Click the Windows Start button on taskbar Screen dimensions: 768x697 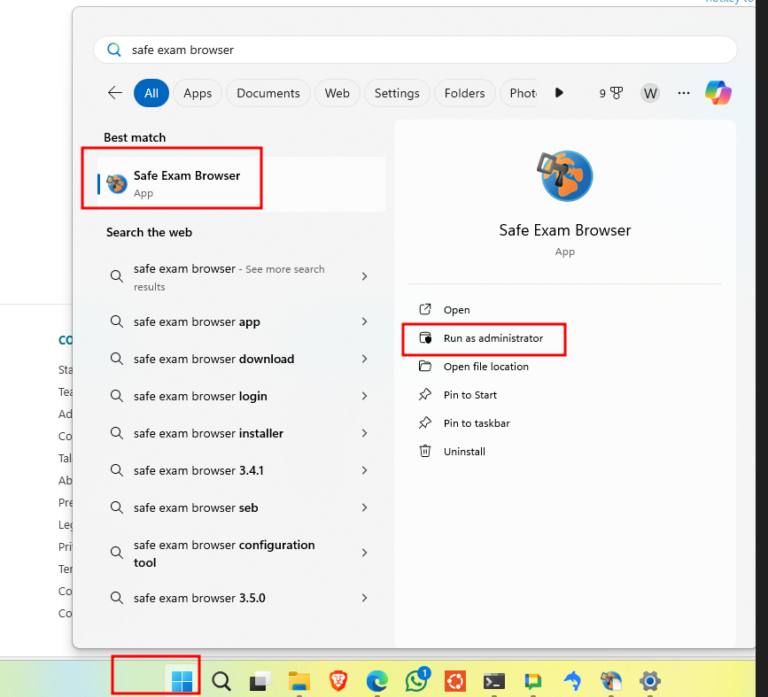[x=182, y=680]
